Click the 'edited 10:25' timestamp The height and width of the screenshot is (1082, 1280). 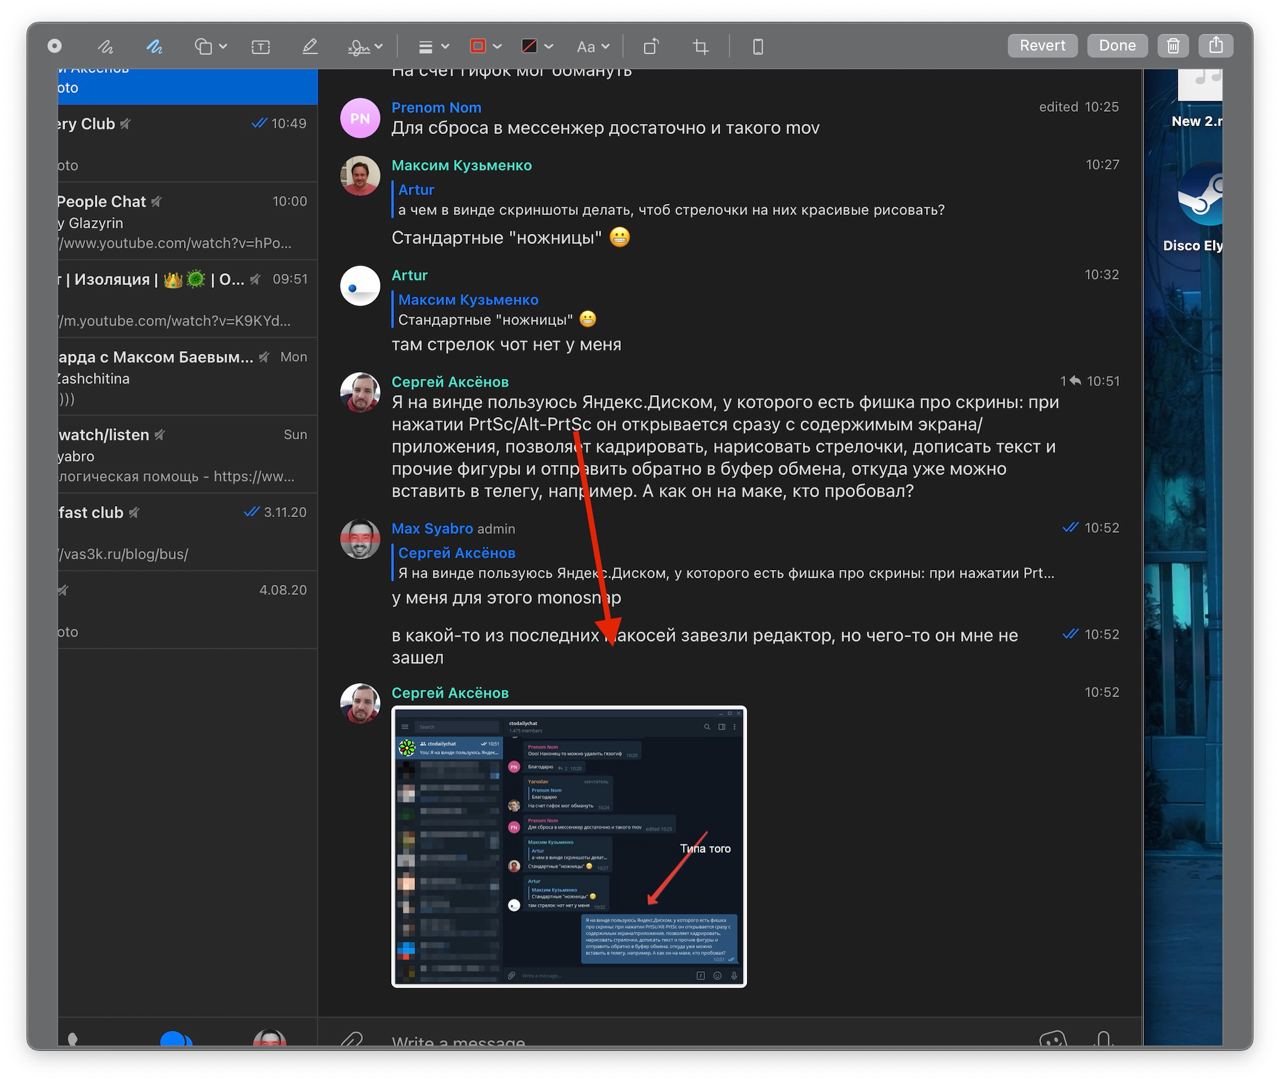(1078, 107)
